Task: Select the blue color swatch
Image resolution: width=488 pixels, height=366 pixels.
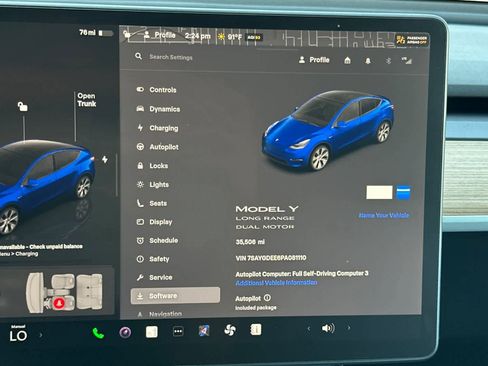Action: [x=403, y=193]
